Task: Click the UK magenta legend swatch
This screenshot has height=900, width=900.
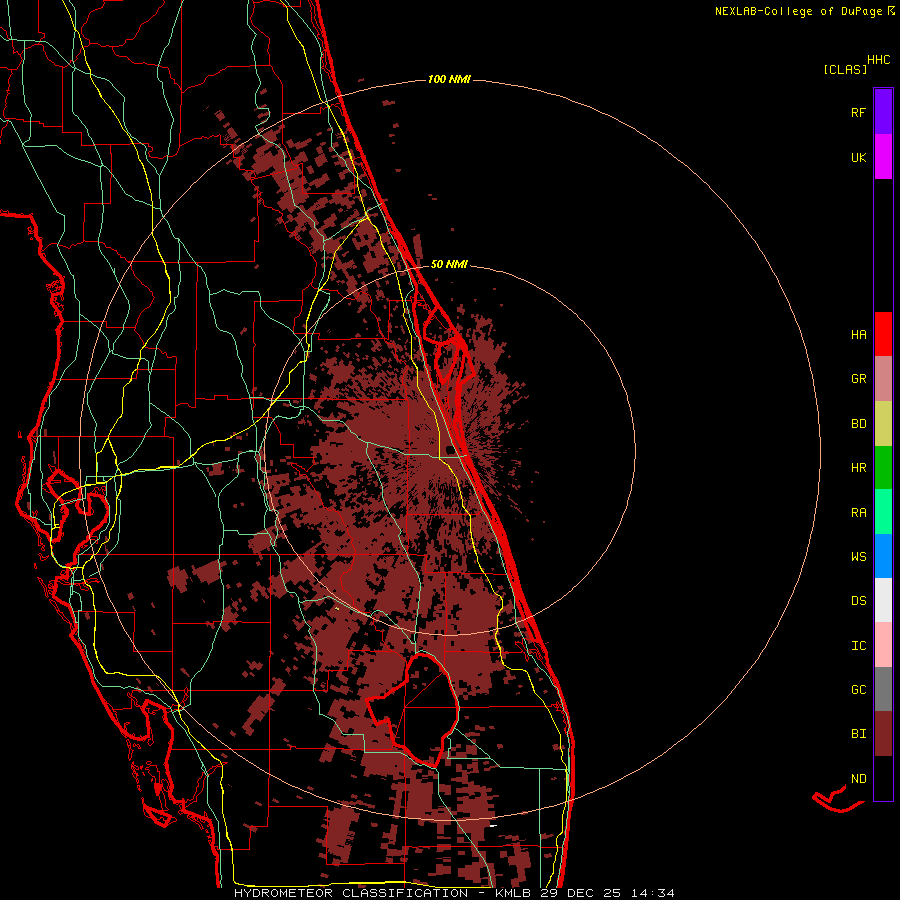Action: pyautogui.click(x=883, y=157)
